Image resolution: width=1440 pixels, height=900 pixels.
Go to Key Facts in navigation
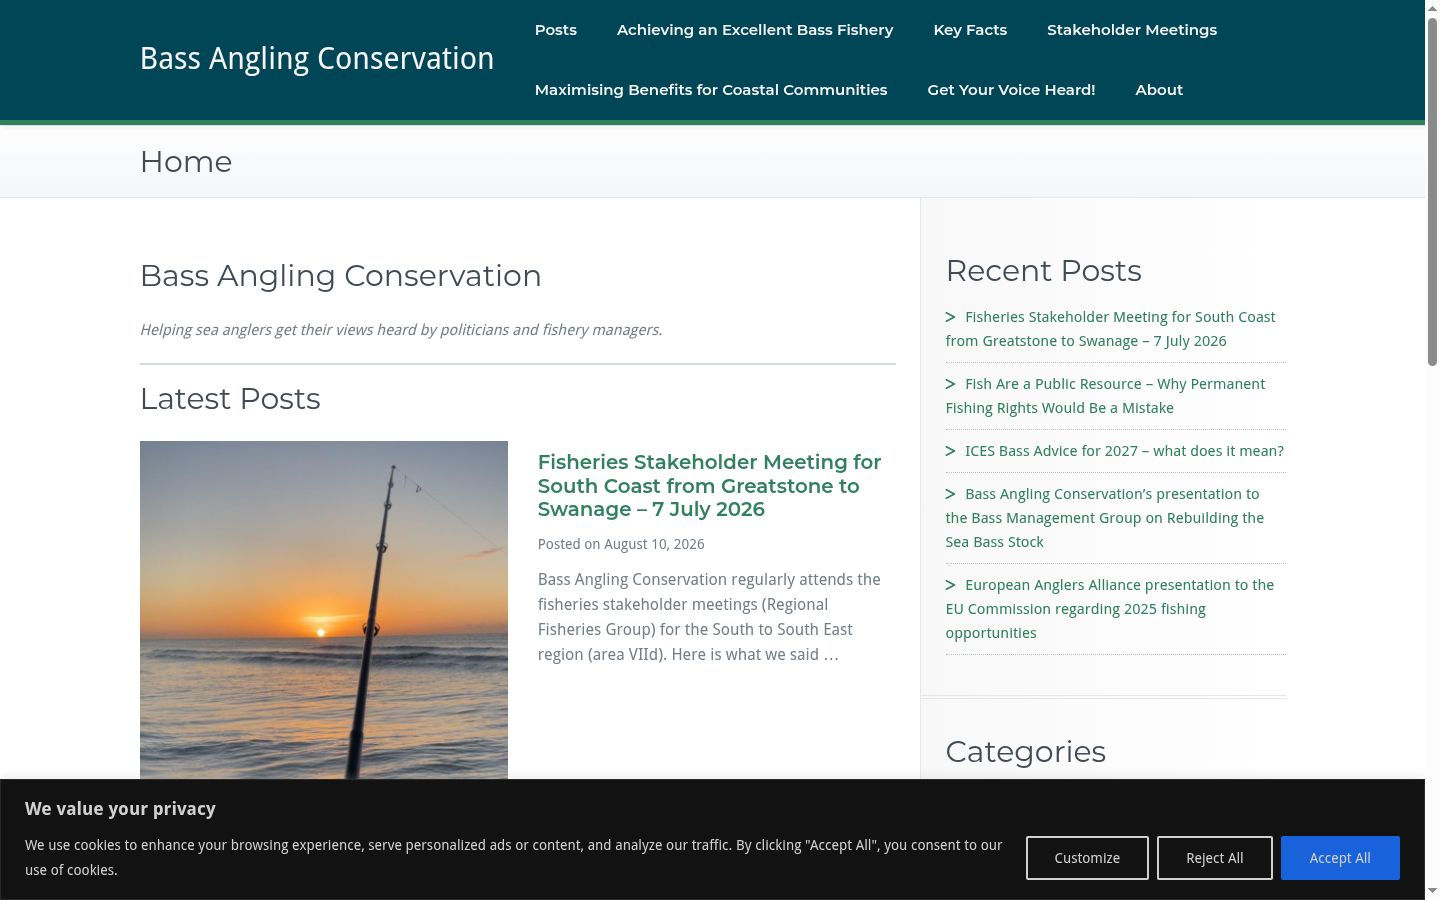[970, 30]
